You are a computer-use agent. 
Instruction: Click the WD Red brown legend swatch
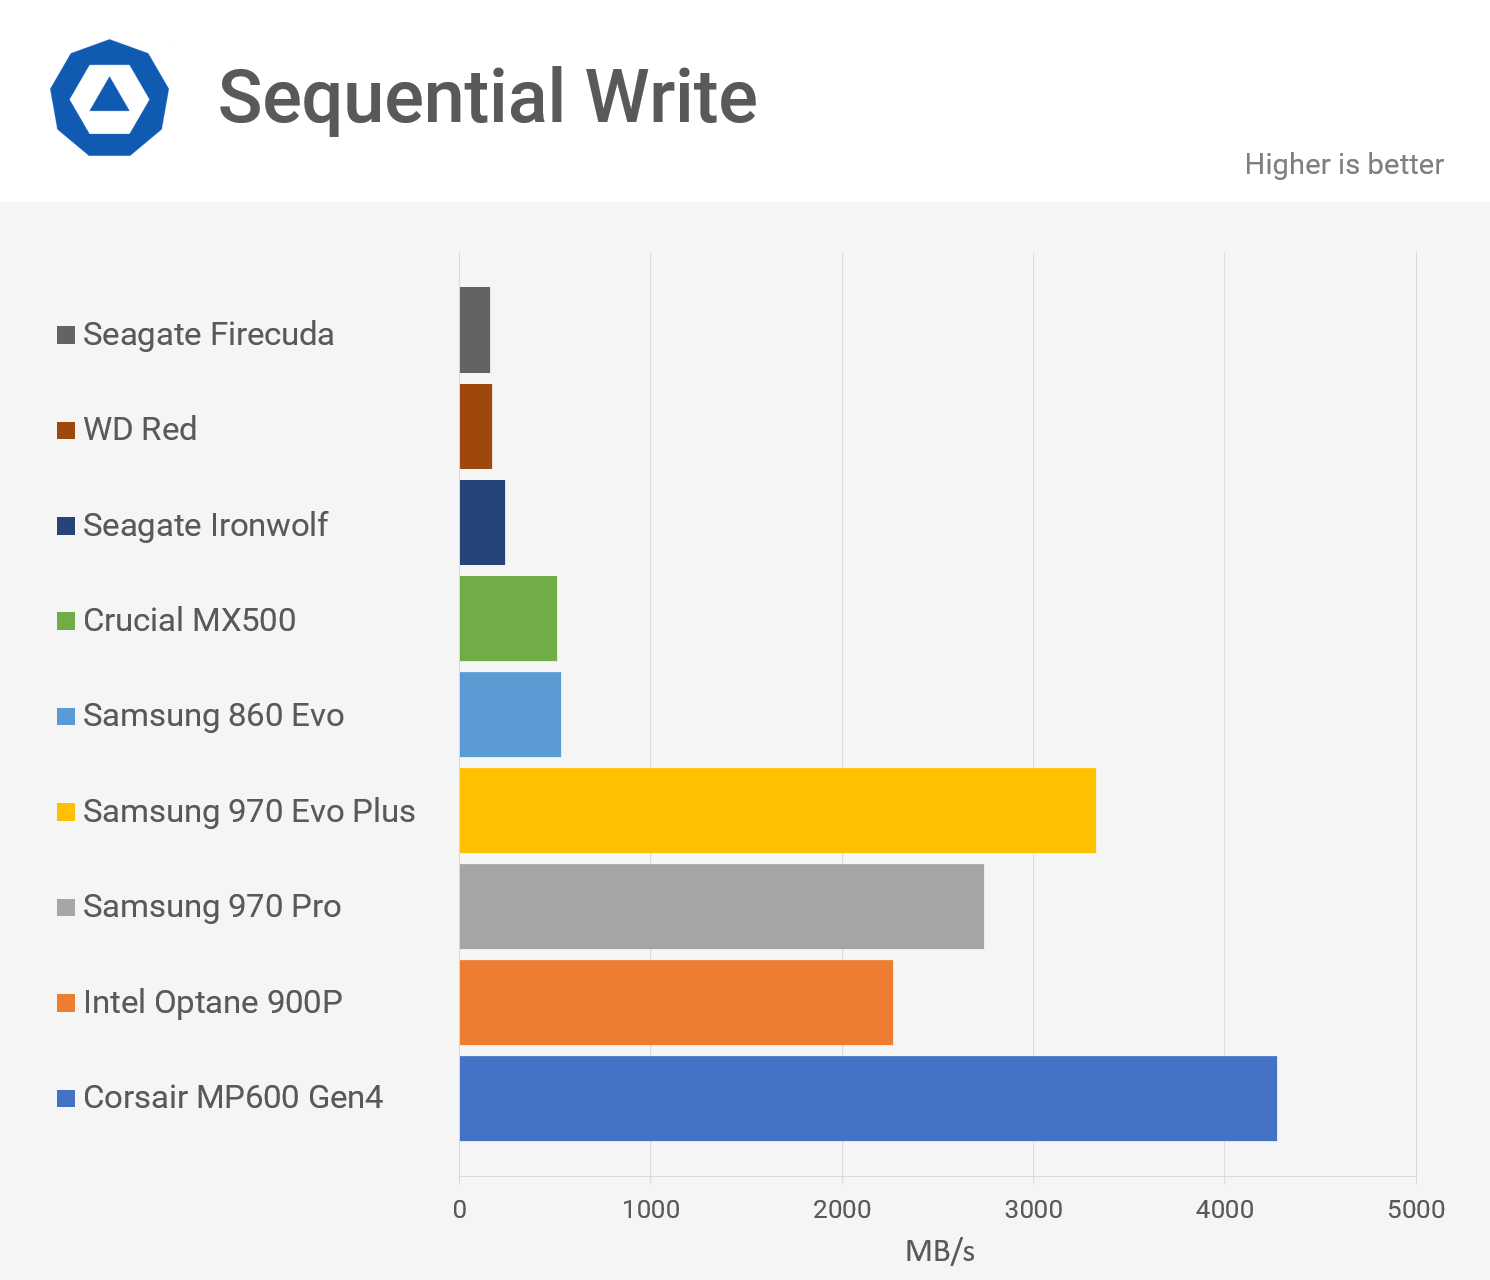click(x=66, y=431)
